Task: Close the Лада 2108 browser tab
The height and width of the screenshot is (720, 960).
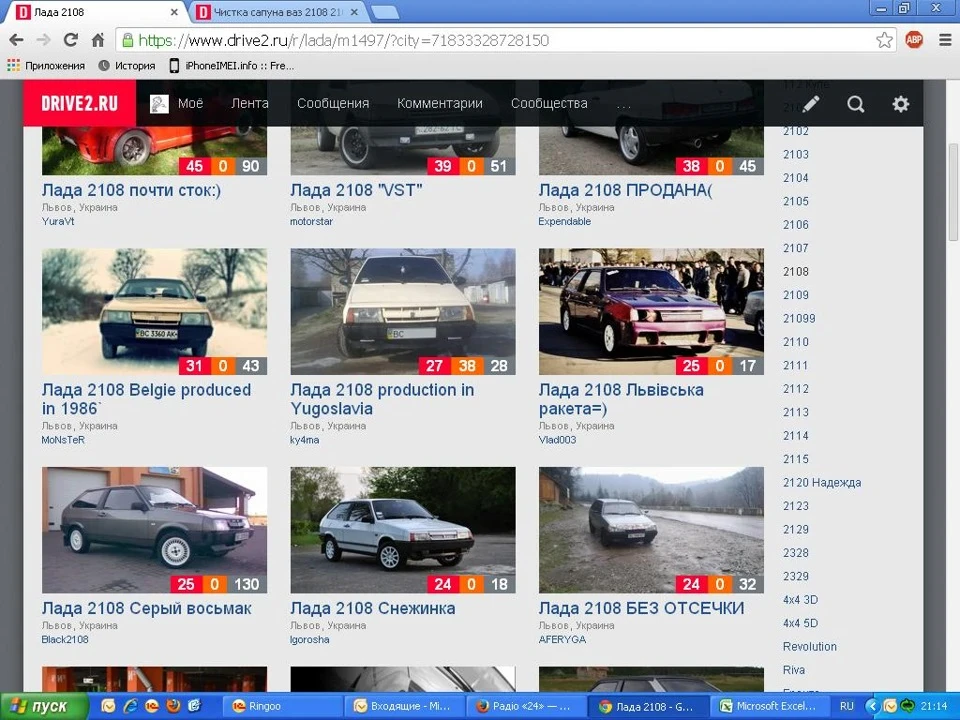Action: (x=174, y=12)
